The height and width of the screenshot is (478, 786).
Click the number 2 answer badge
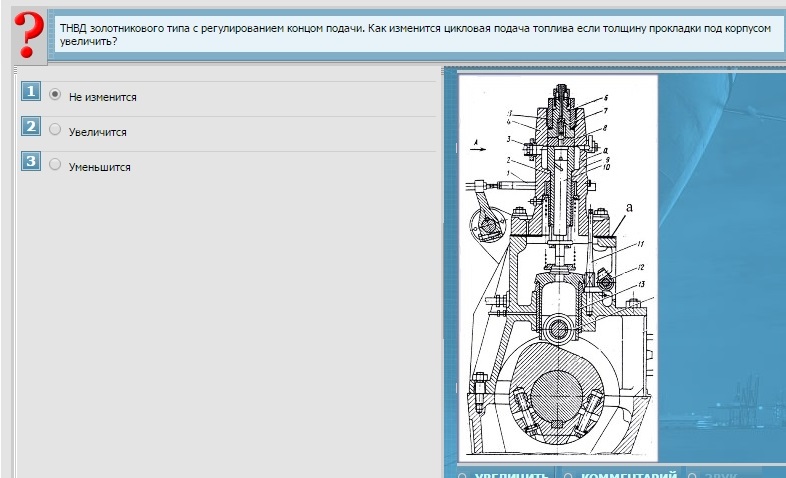31,126
